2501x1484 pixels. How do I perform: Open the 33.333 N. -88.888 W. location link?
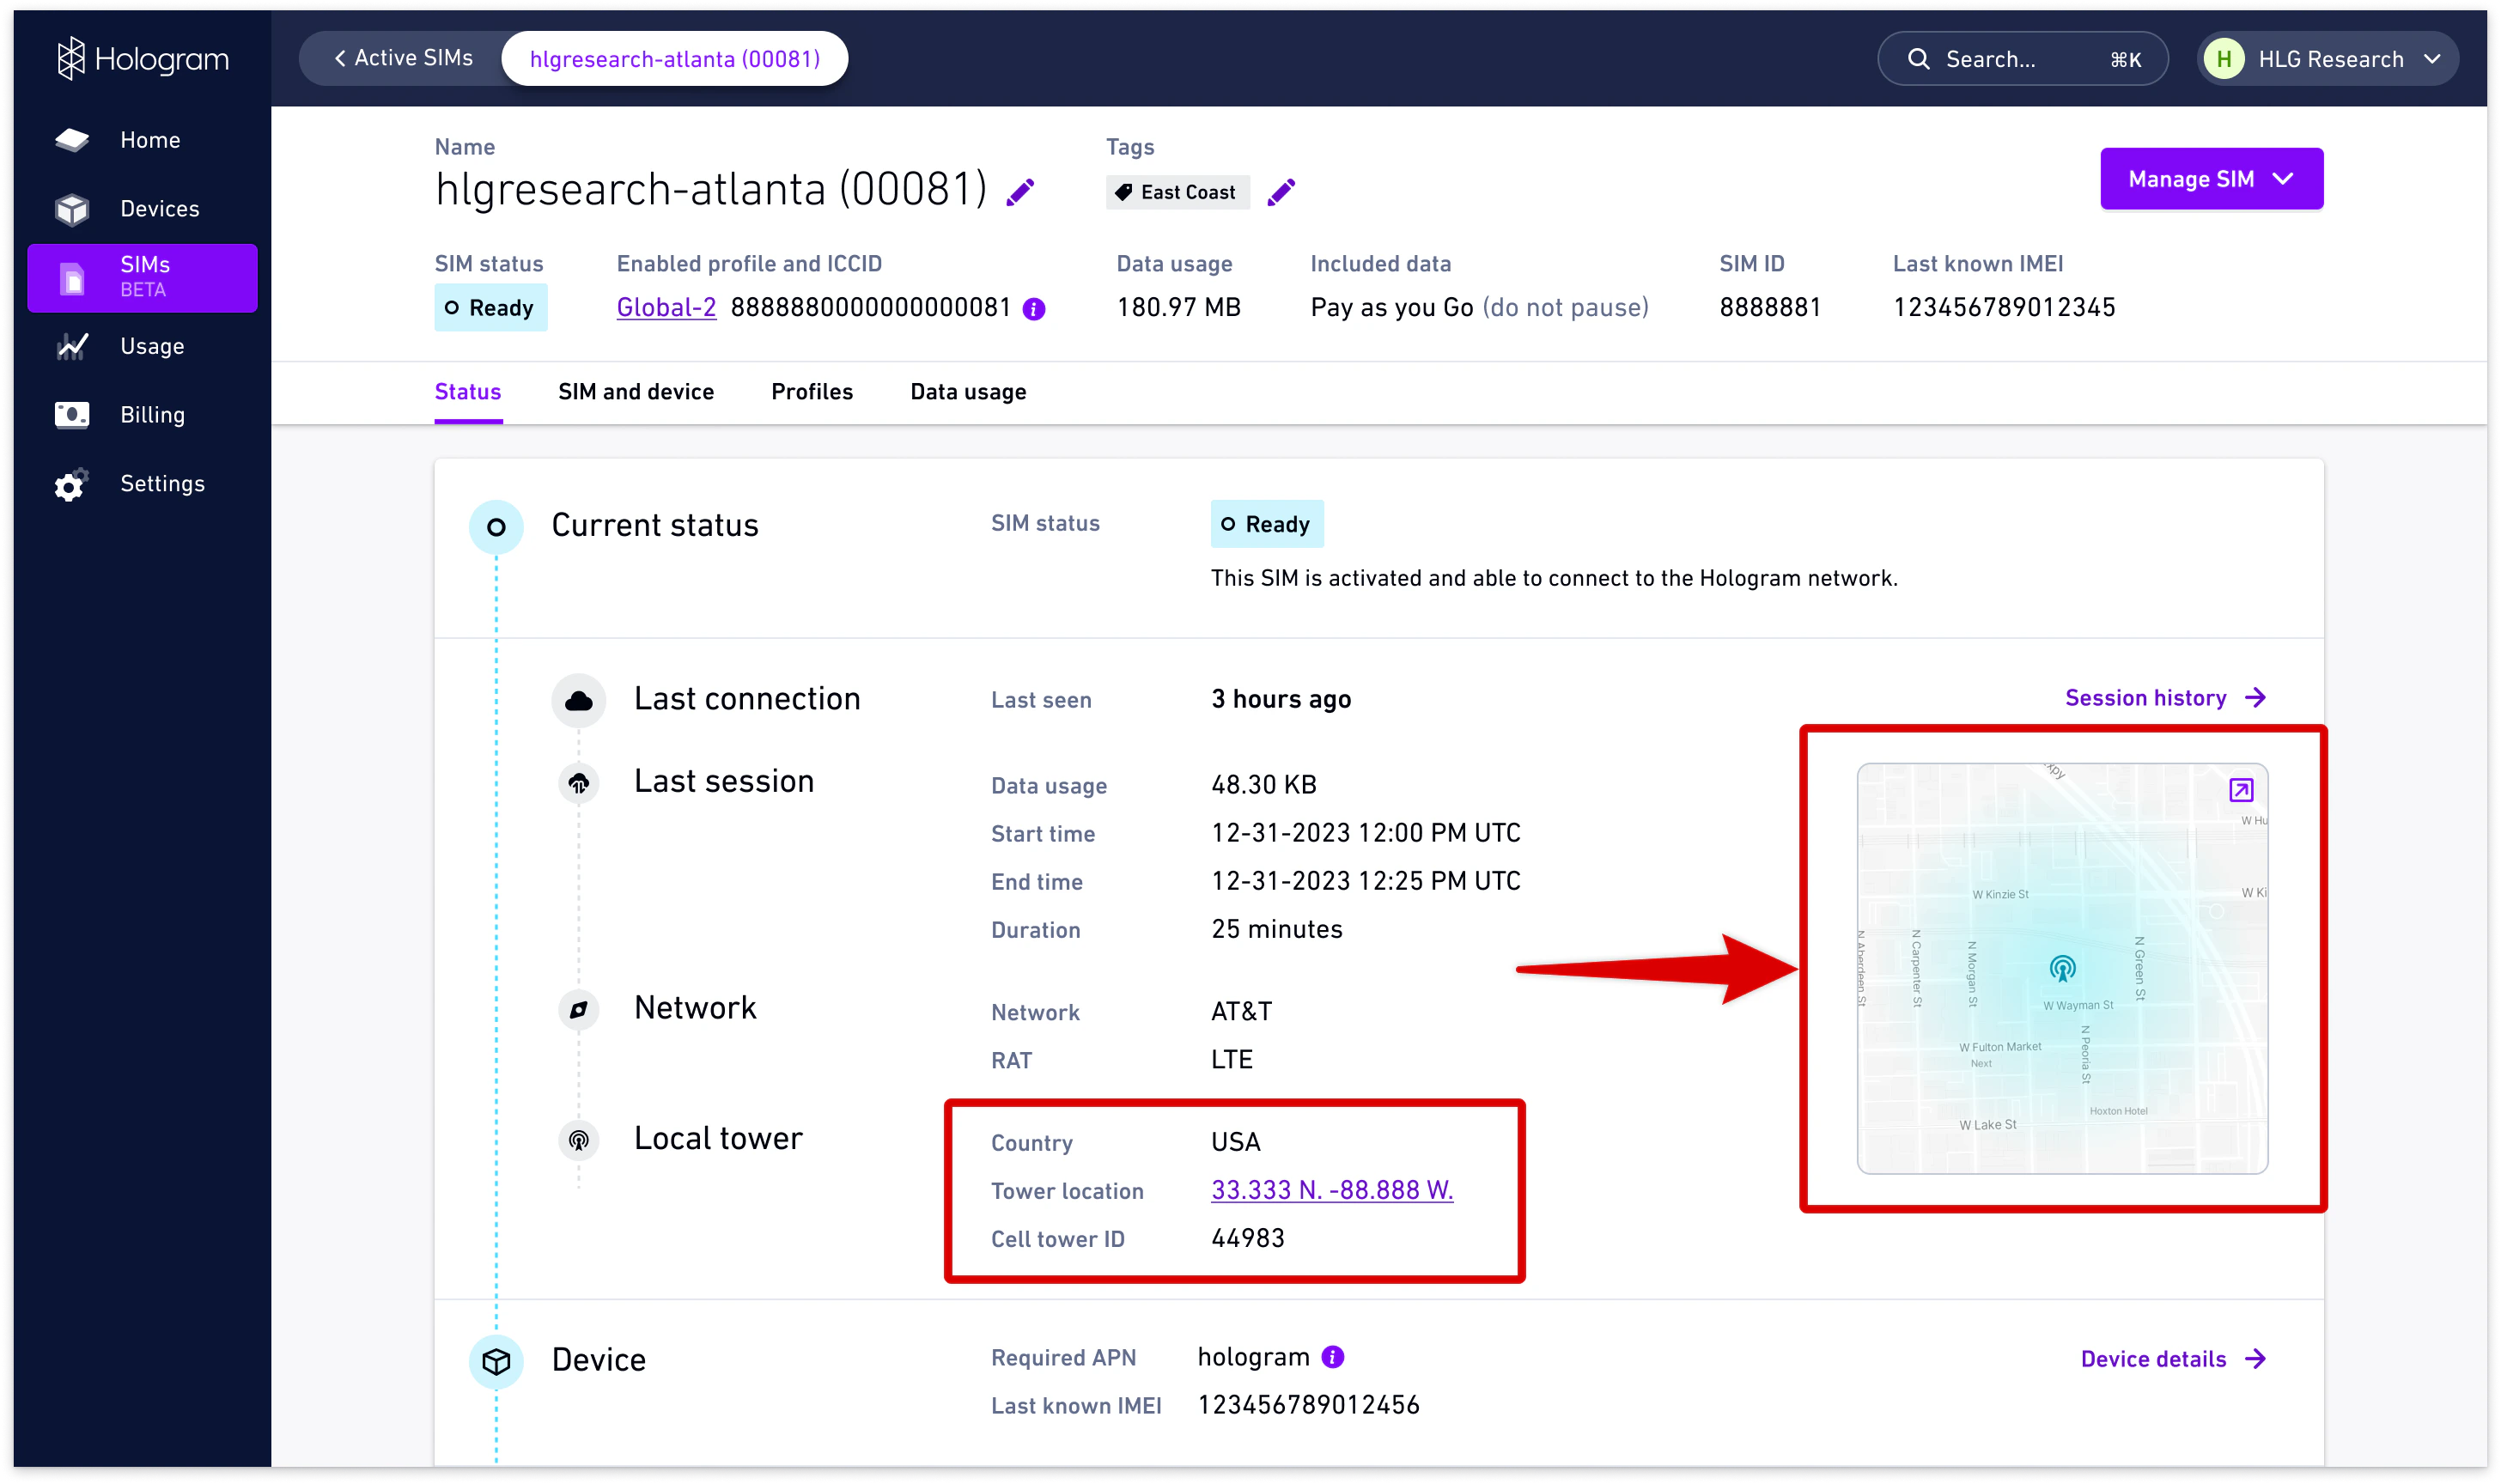pyautogui.click(x=1332, y=1190)
